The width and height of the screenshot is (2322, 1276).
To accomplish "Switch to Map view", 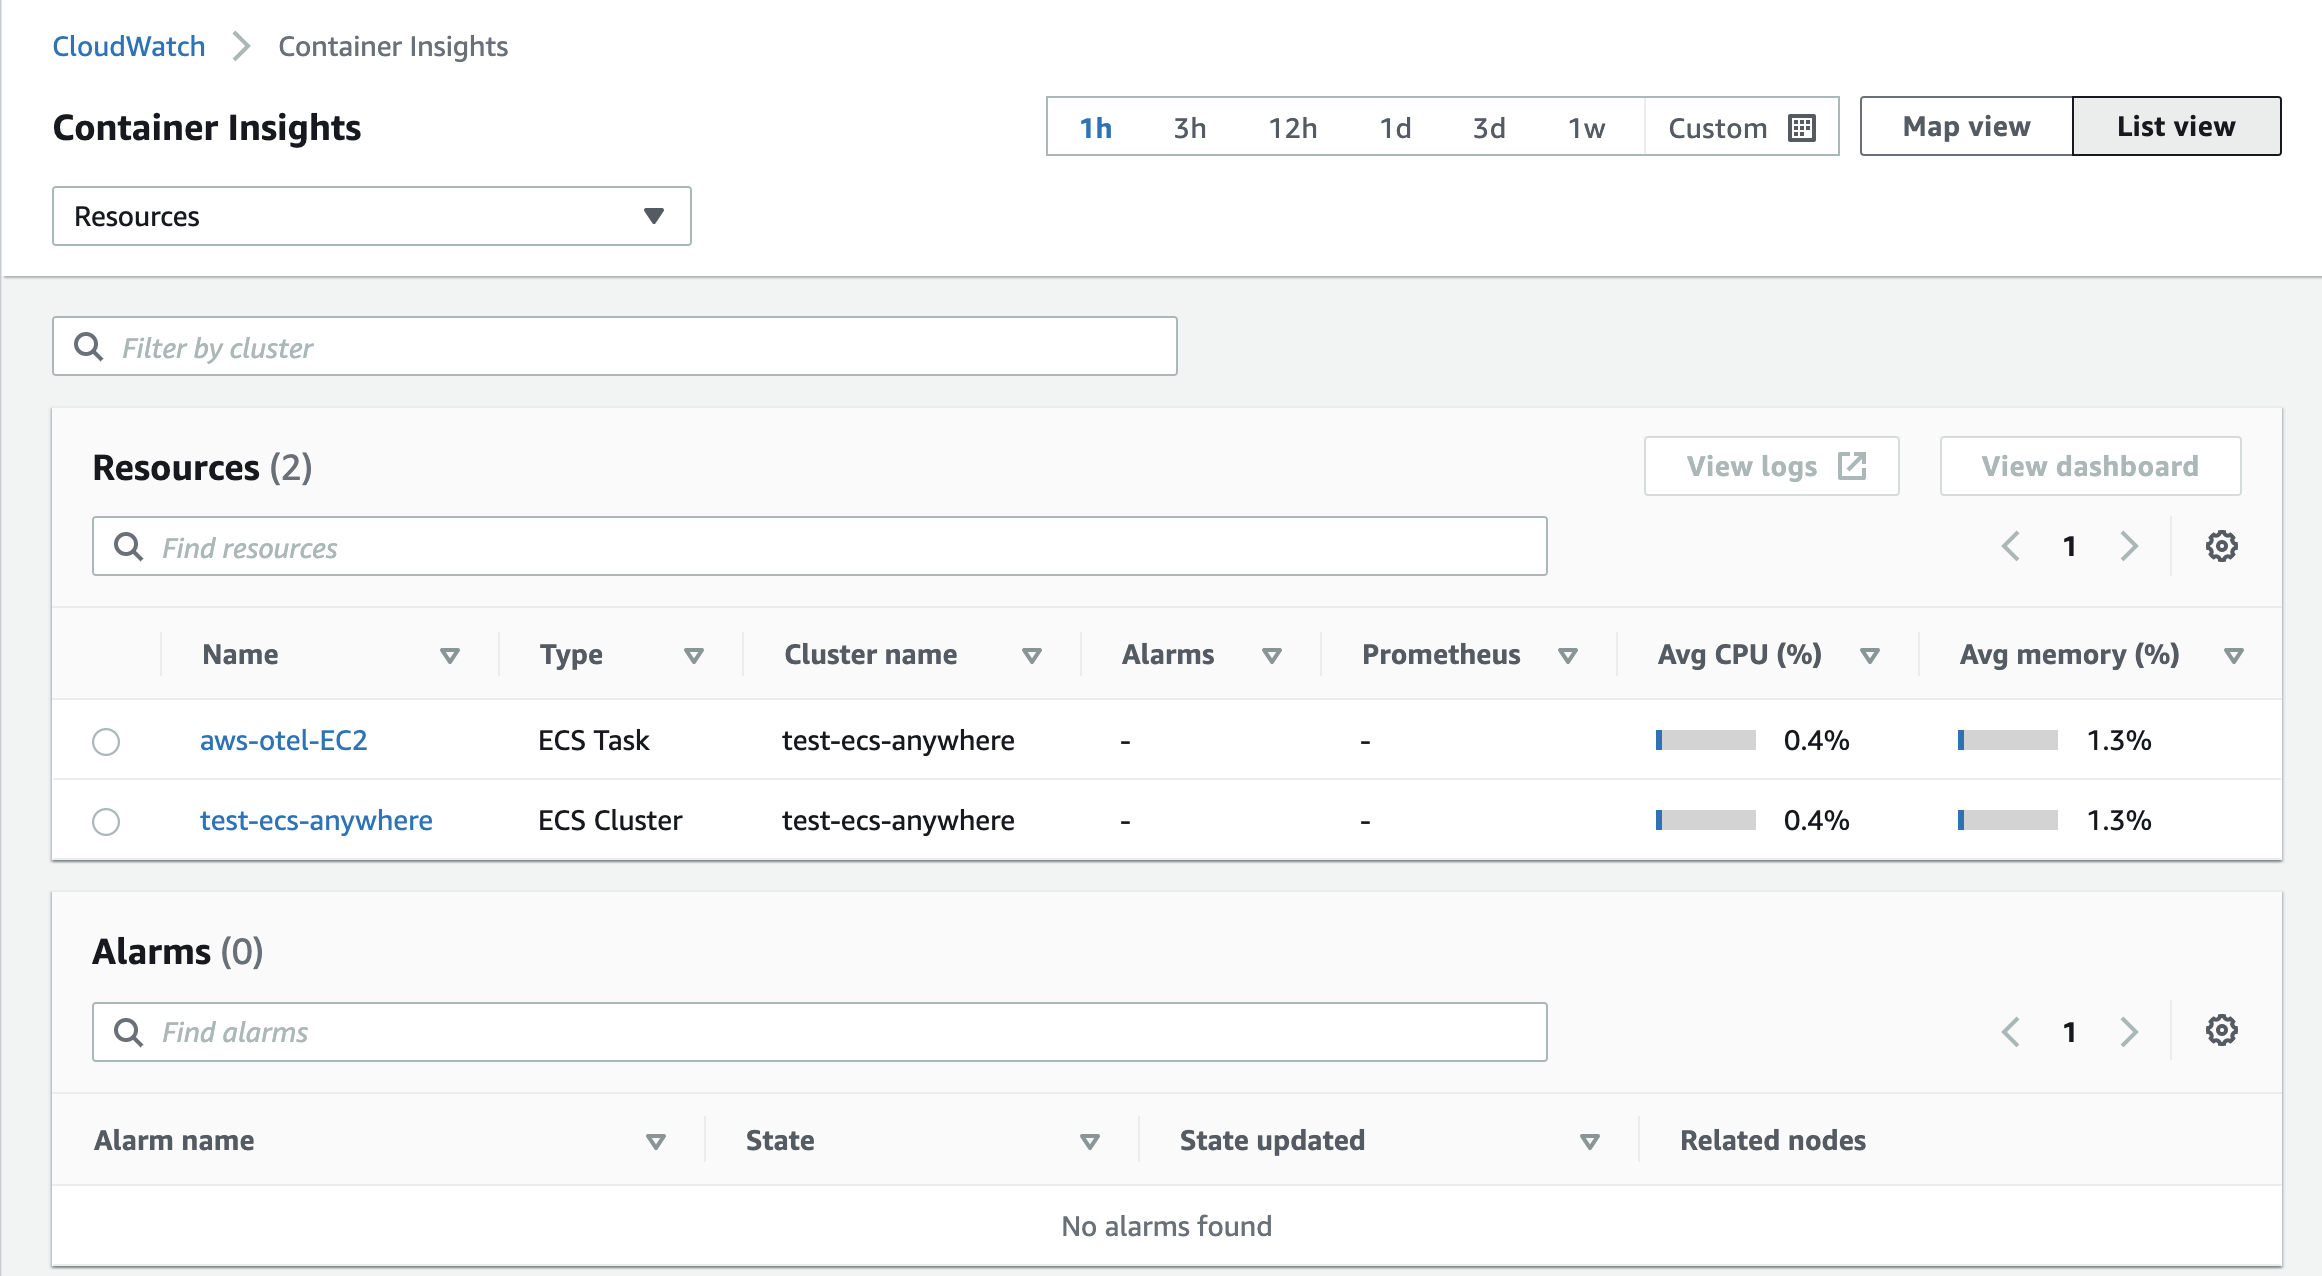I will point(1966,126).
